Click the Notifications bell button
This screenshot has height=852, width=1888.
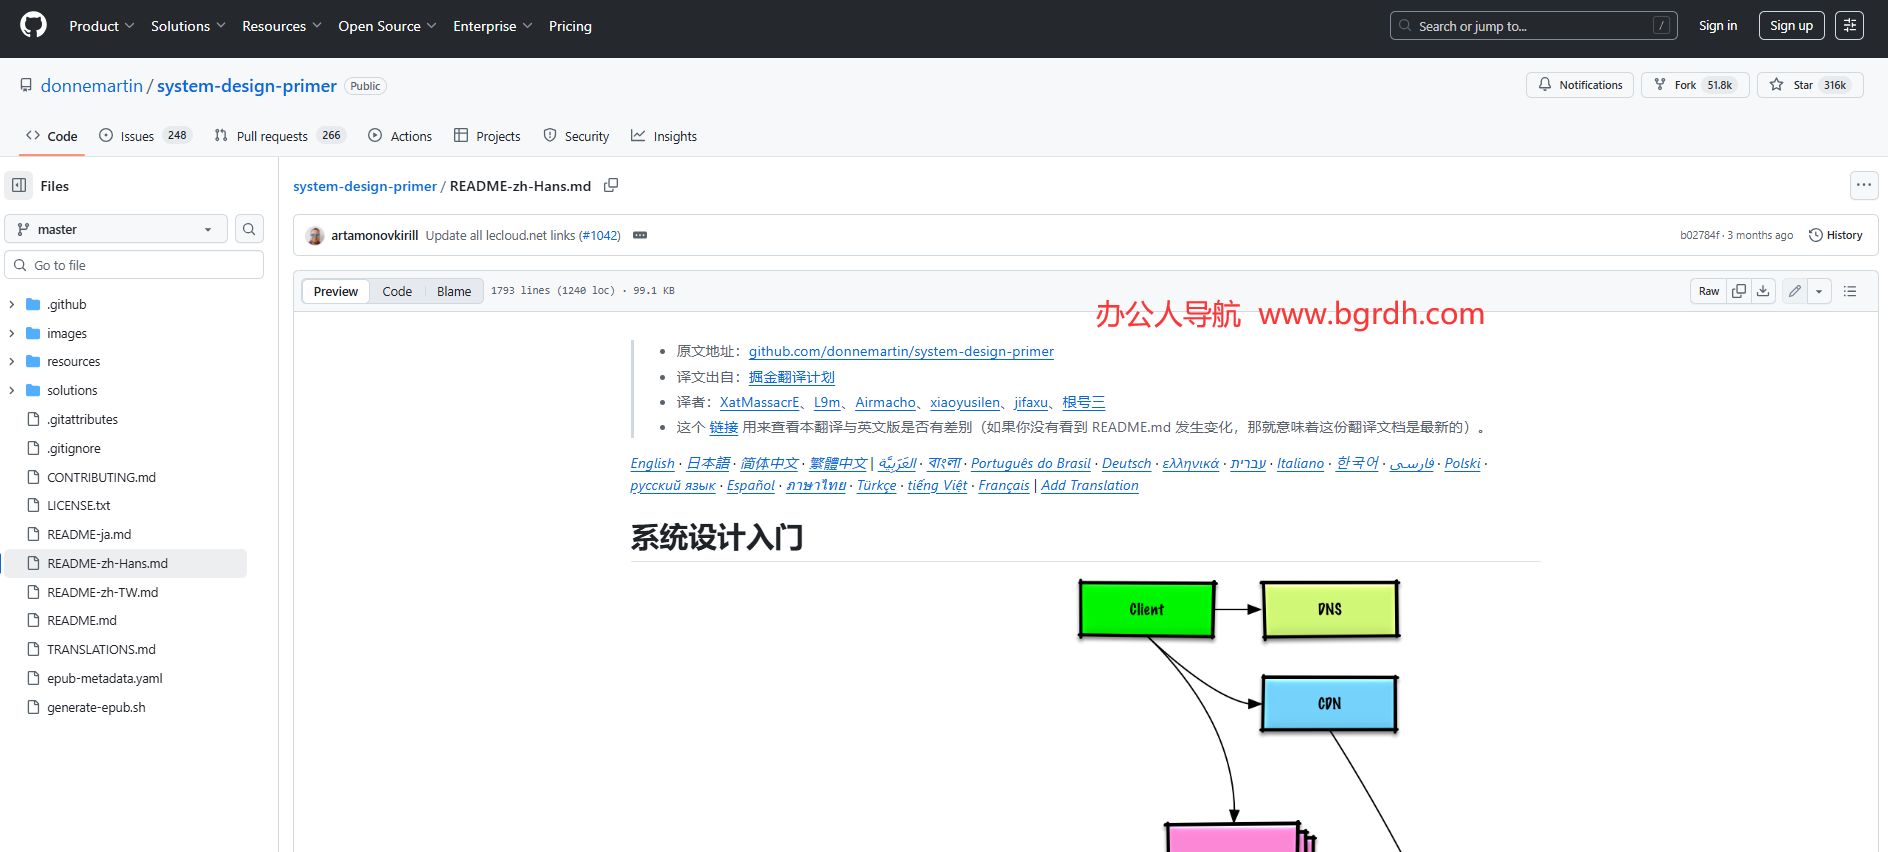coord(1579,85)
